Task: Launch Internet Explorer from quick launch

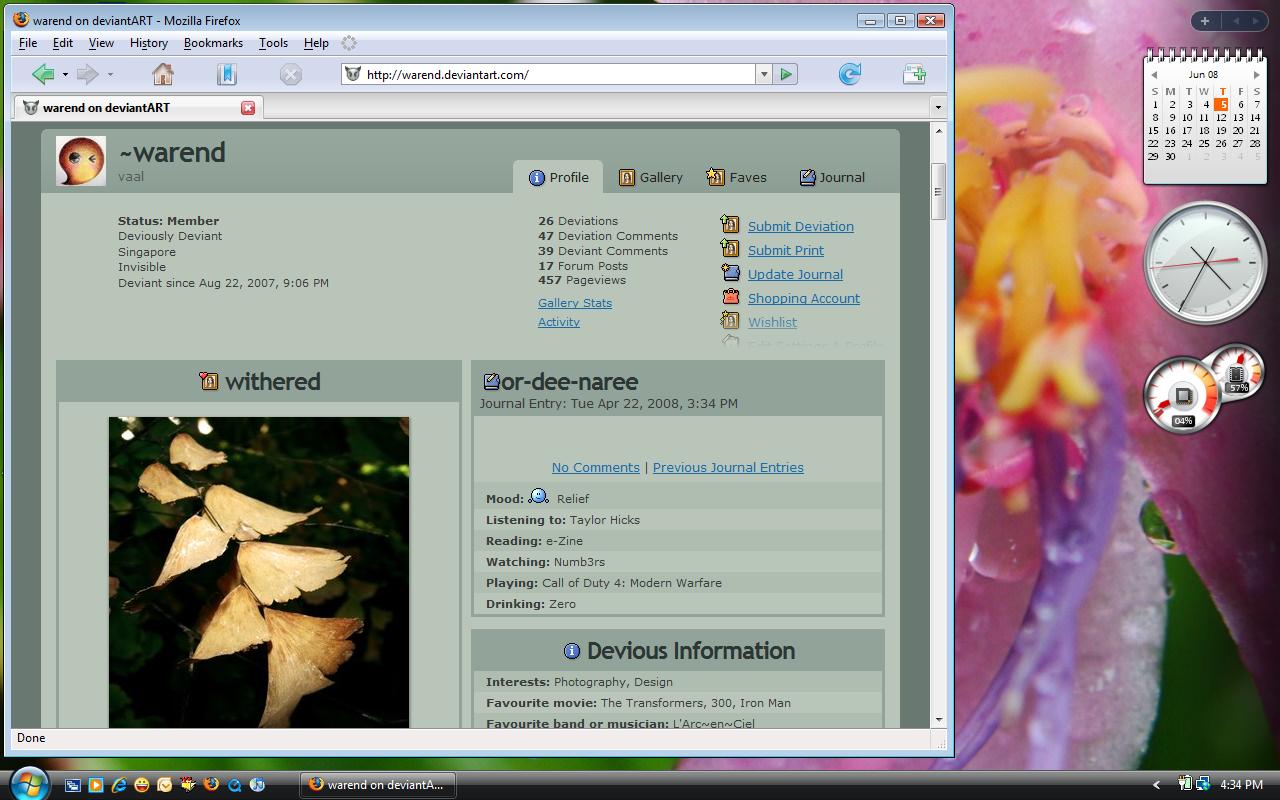Action: click(119, 786)
